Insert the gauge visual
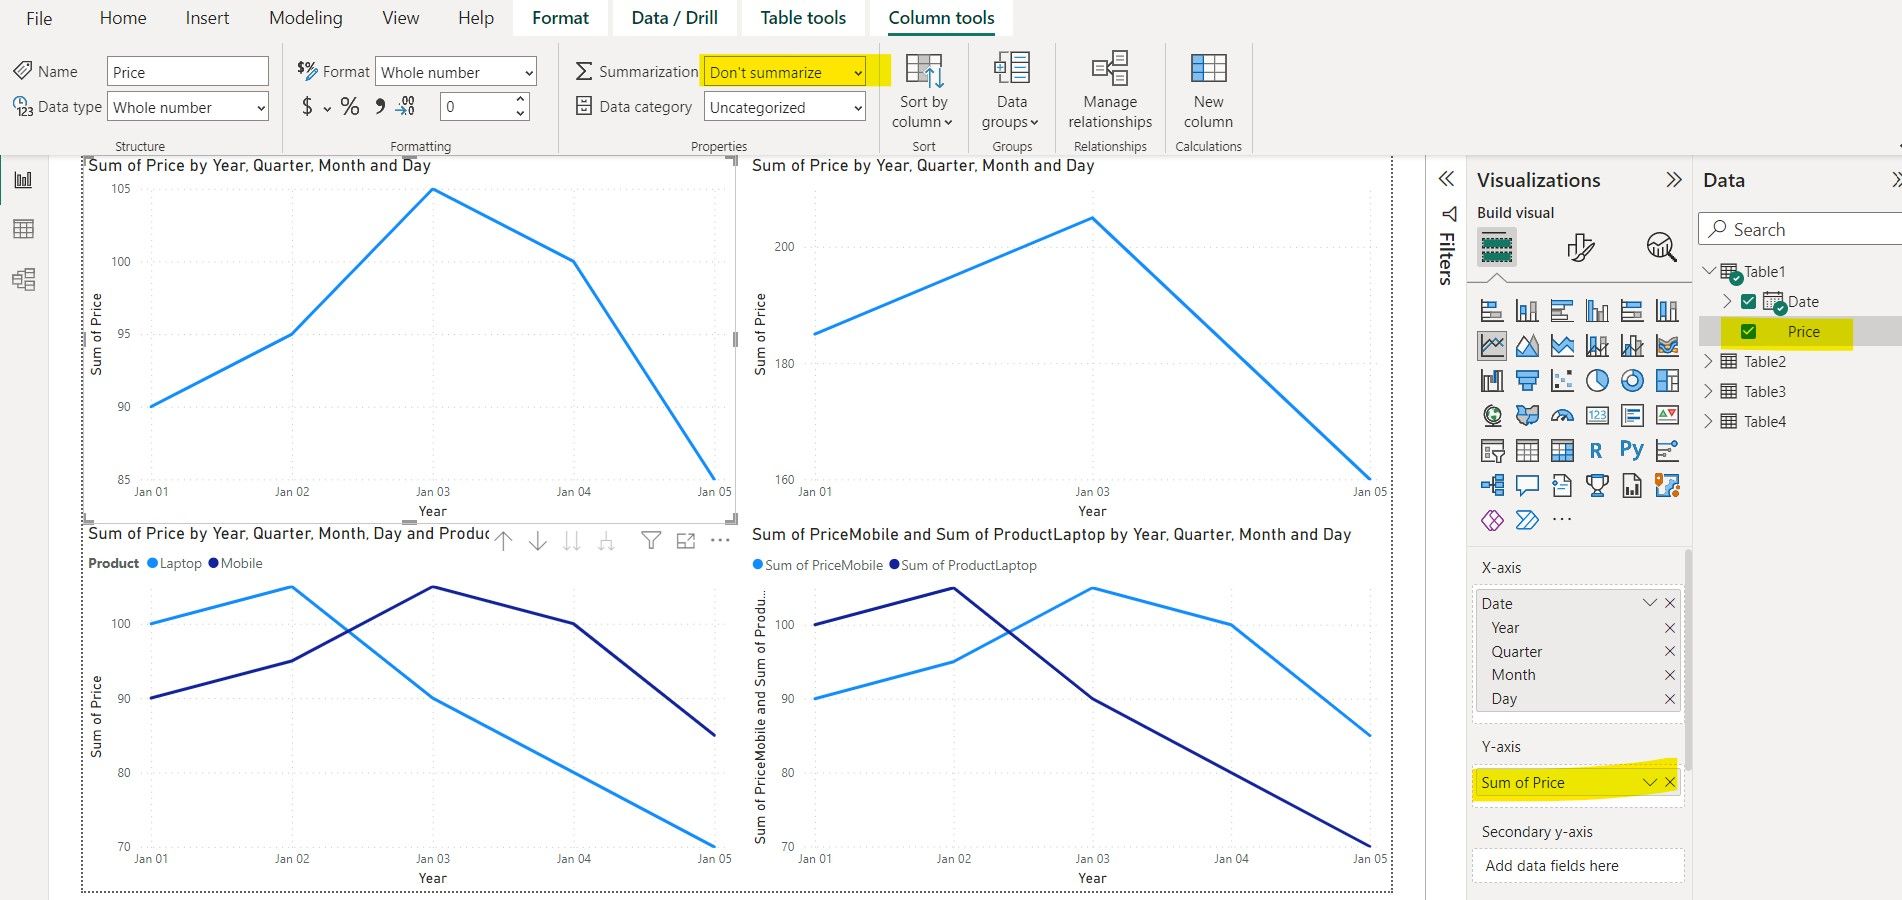This screenshot has width=1902, height=900. click(x=1562, y=415)
